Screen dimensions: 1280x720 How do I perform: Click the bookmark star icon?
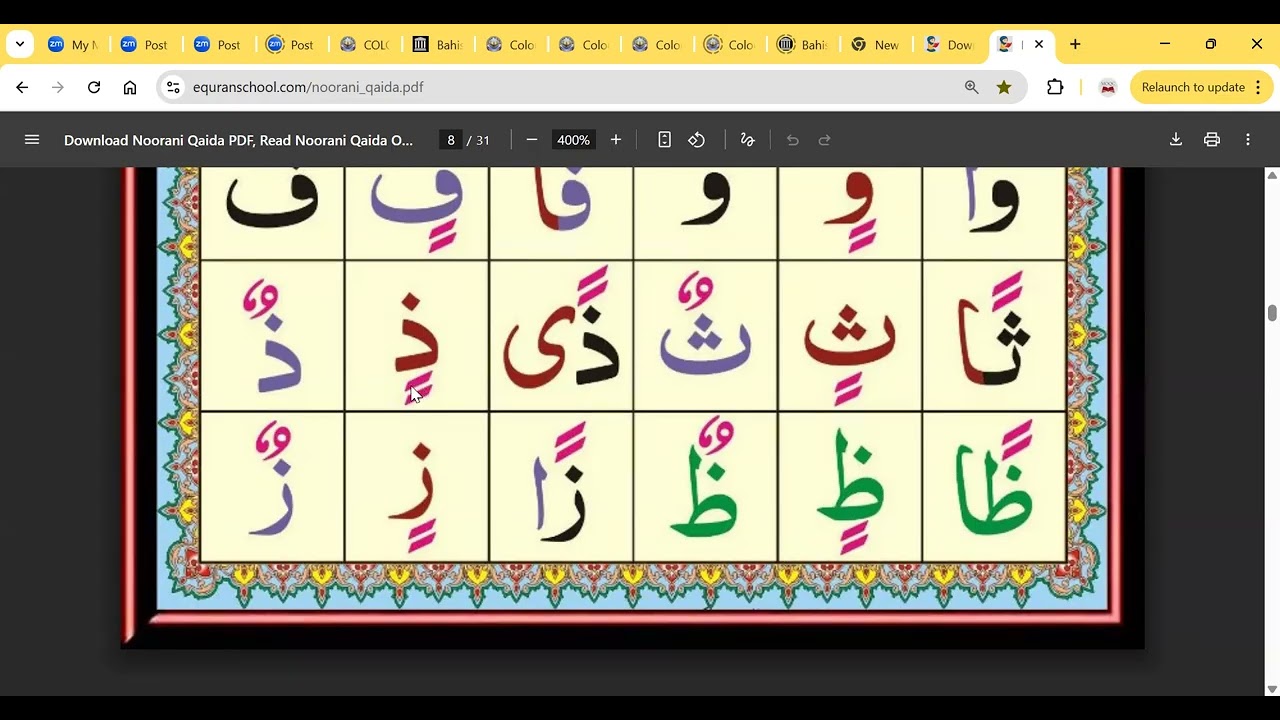[1004, 87]
